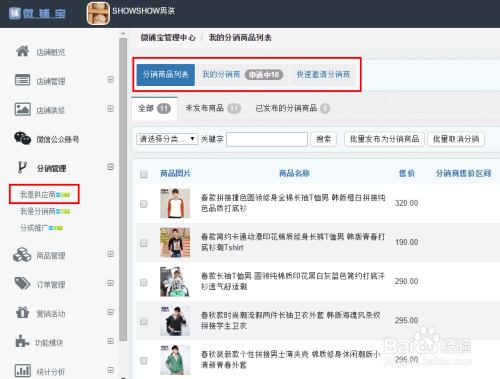Expand the 功能模块 menu
Image resolution: width=500 pixels, height=379 pixels.
point(110,341)
